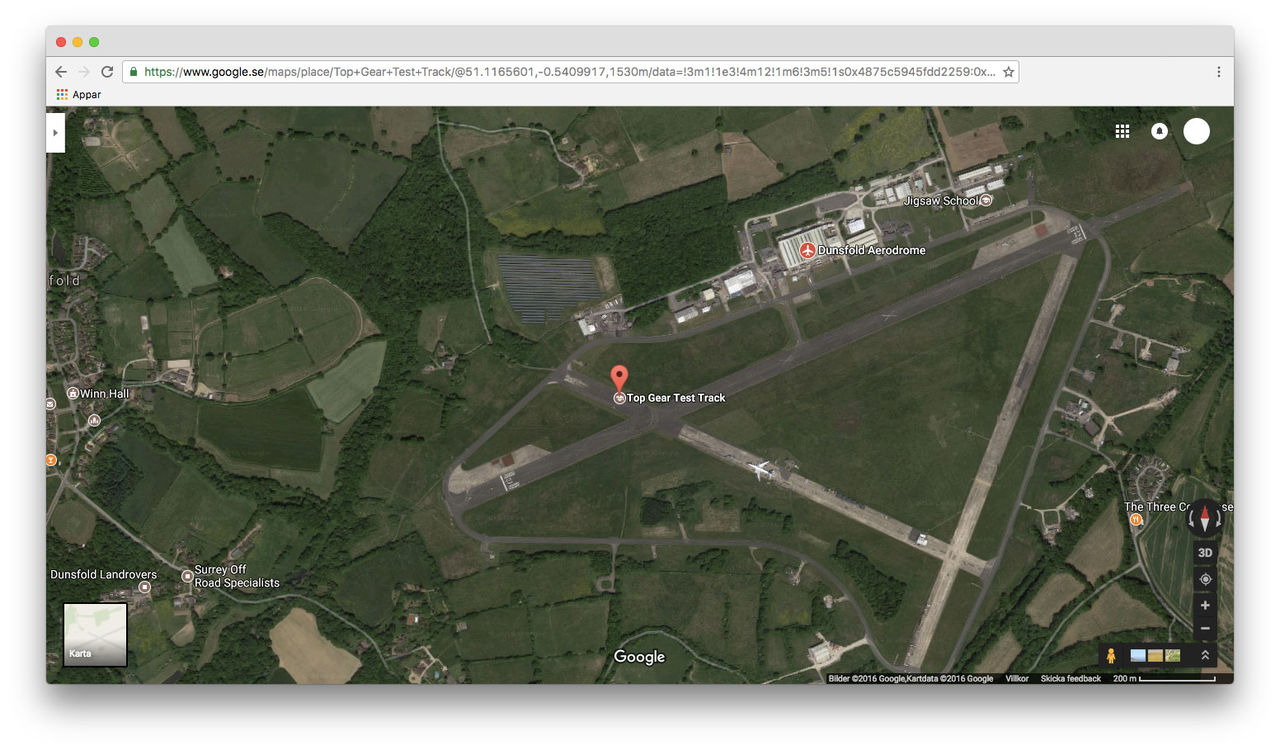Screen dimensions: 1280x750
Task: Click the compass to reset north
Action: click(x=1205, y=519)
